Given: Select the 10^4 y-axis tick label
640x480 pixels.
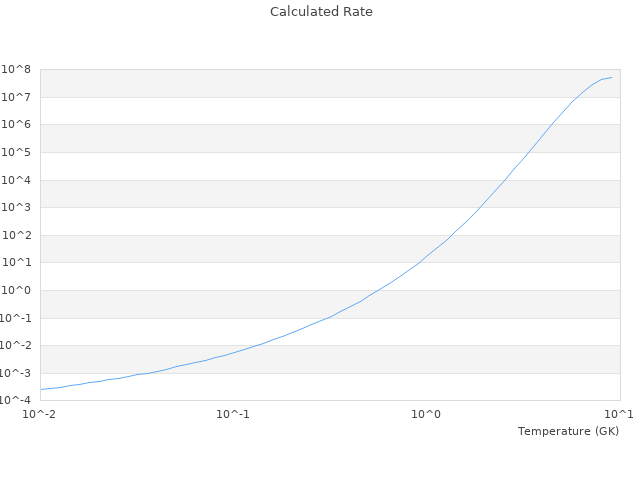Looking at the screenshot, I should pyautogui.click(x=19, y=180).
